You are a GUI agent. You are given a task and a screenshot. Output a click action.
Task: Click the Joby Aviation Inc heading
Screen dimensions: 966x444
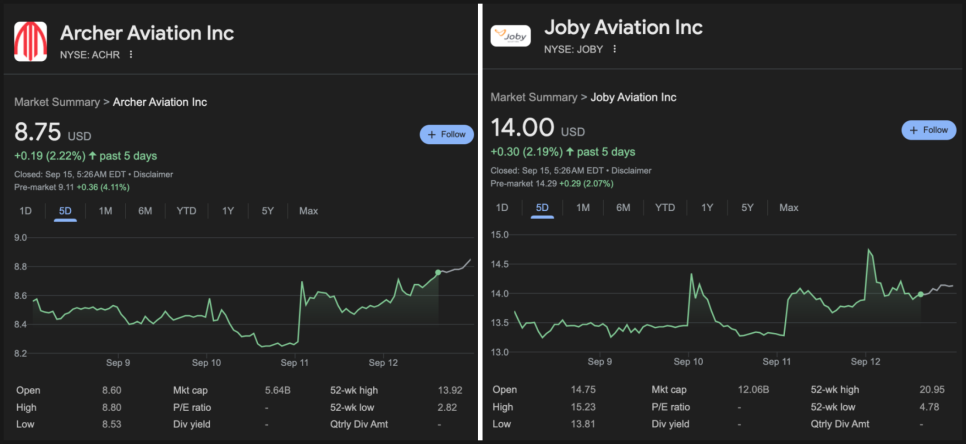tap(623, 28)
